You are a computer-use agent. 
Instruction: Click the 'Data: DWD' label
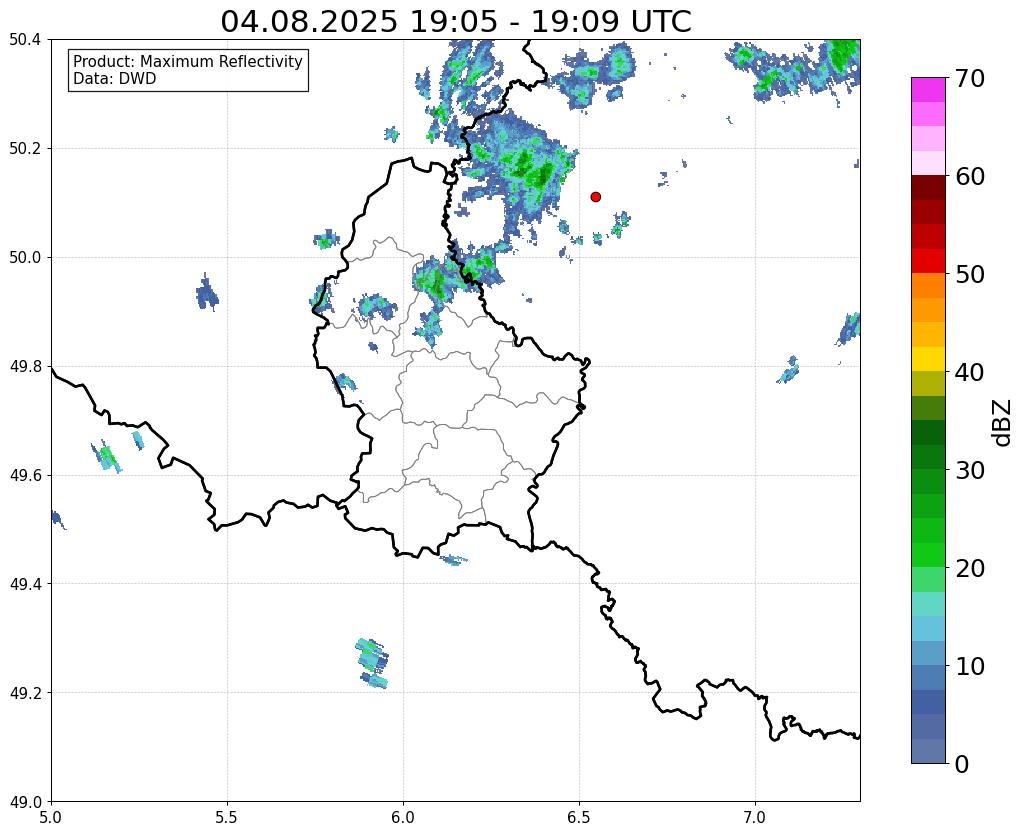[115, 79]
